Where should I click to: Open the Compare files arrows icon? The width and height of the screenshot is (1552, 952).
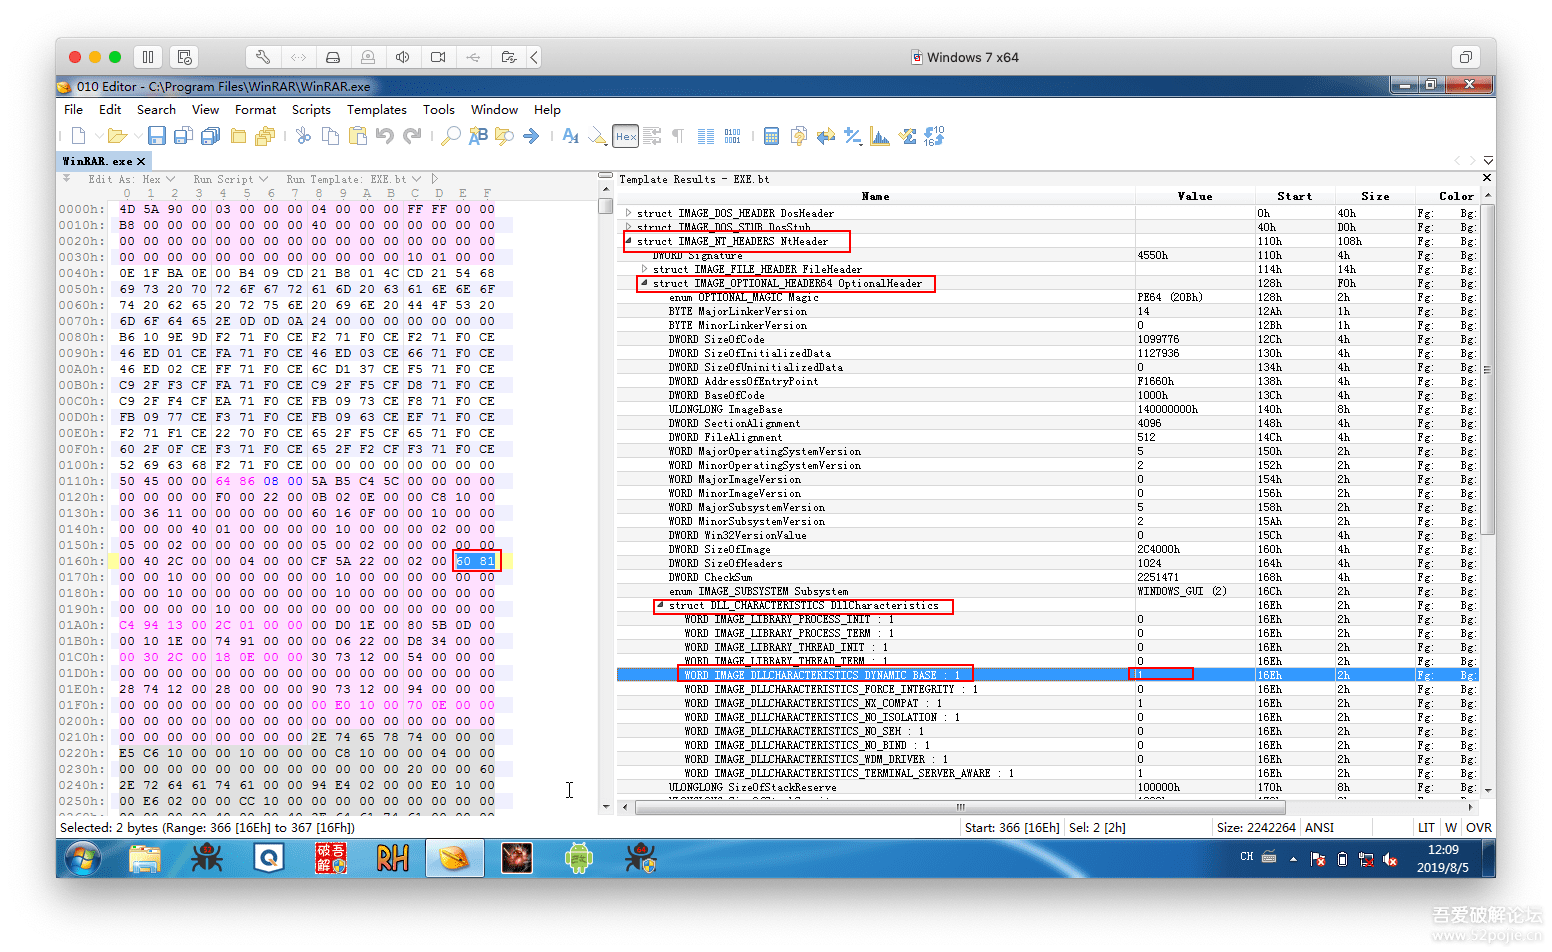point(825,136)
